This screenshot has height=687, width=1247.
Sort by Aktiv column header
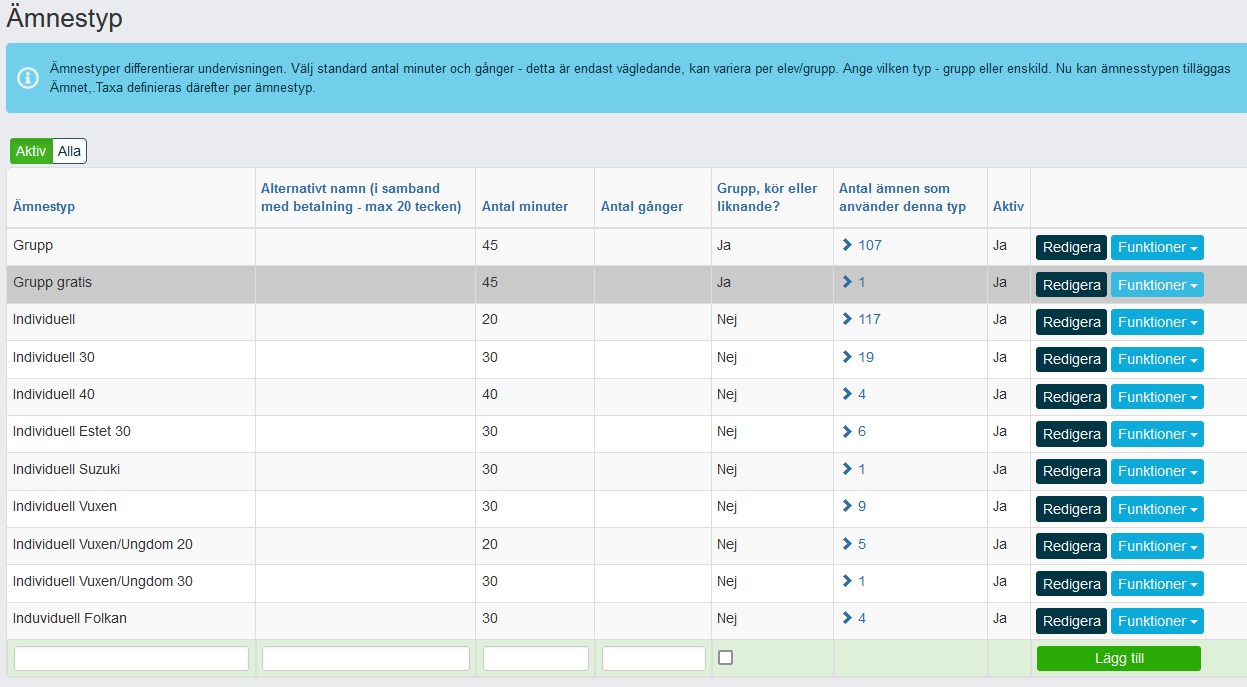click(1008, 207)
